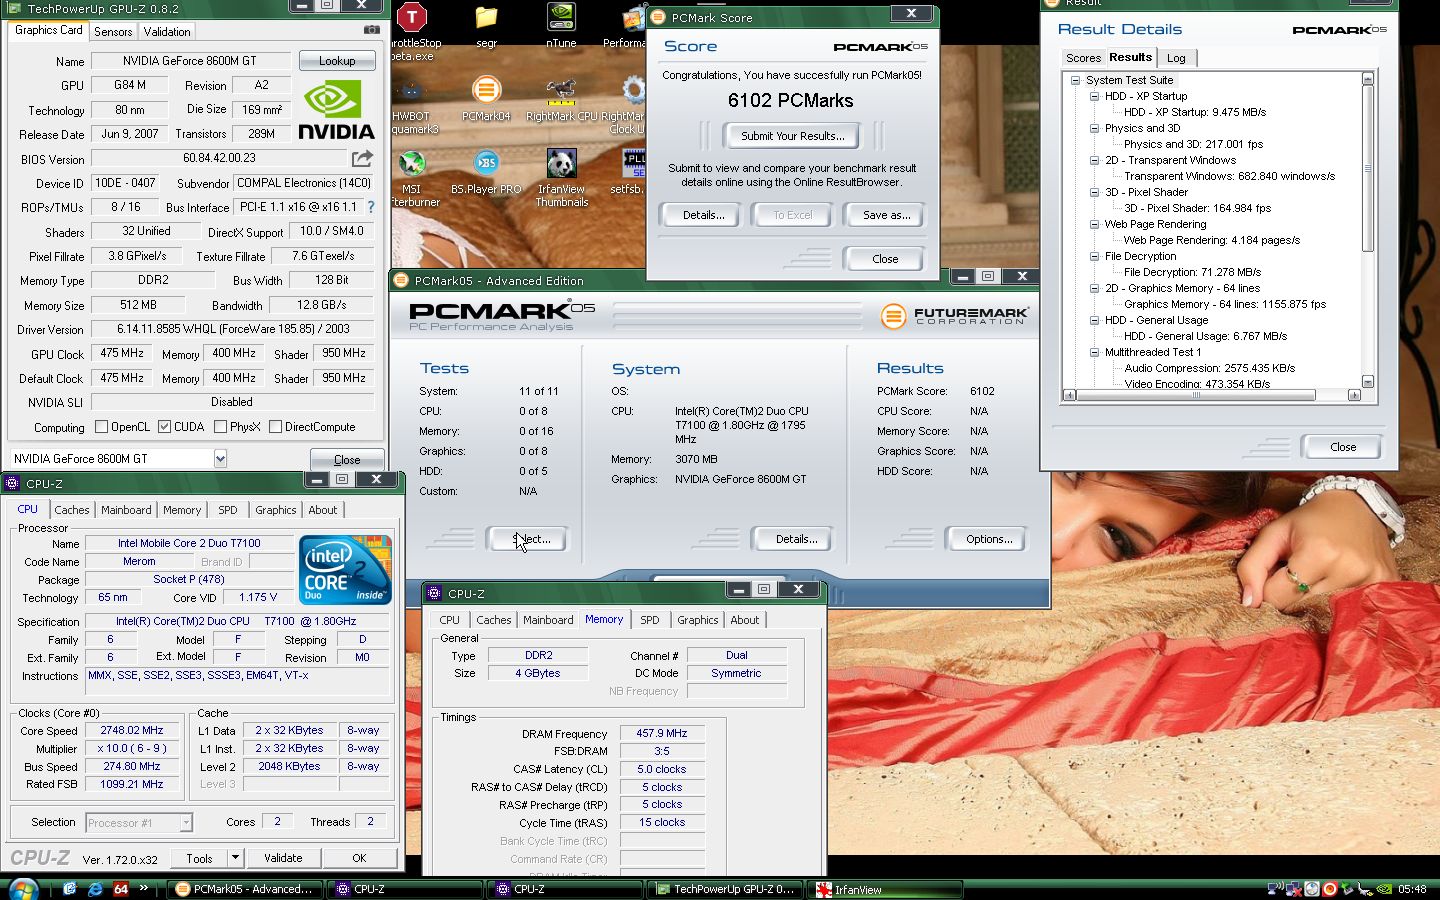Open BS.Player PRO desktop icon

pos(486,163)
